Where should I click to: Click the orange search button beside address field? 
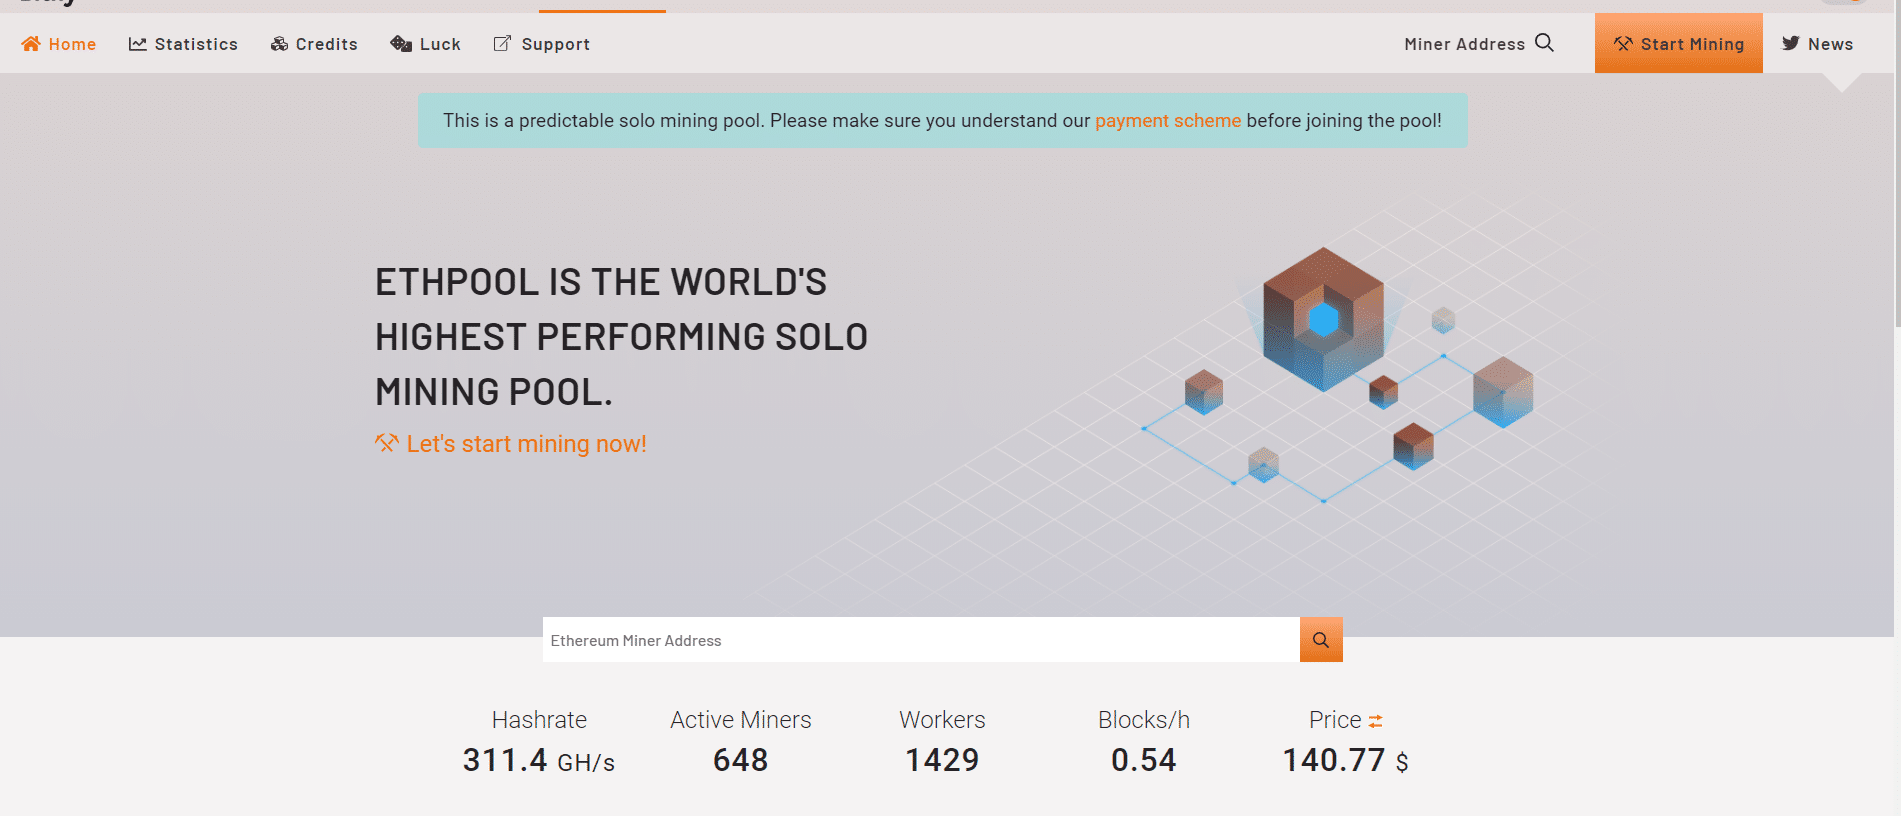(1321, 640)
